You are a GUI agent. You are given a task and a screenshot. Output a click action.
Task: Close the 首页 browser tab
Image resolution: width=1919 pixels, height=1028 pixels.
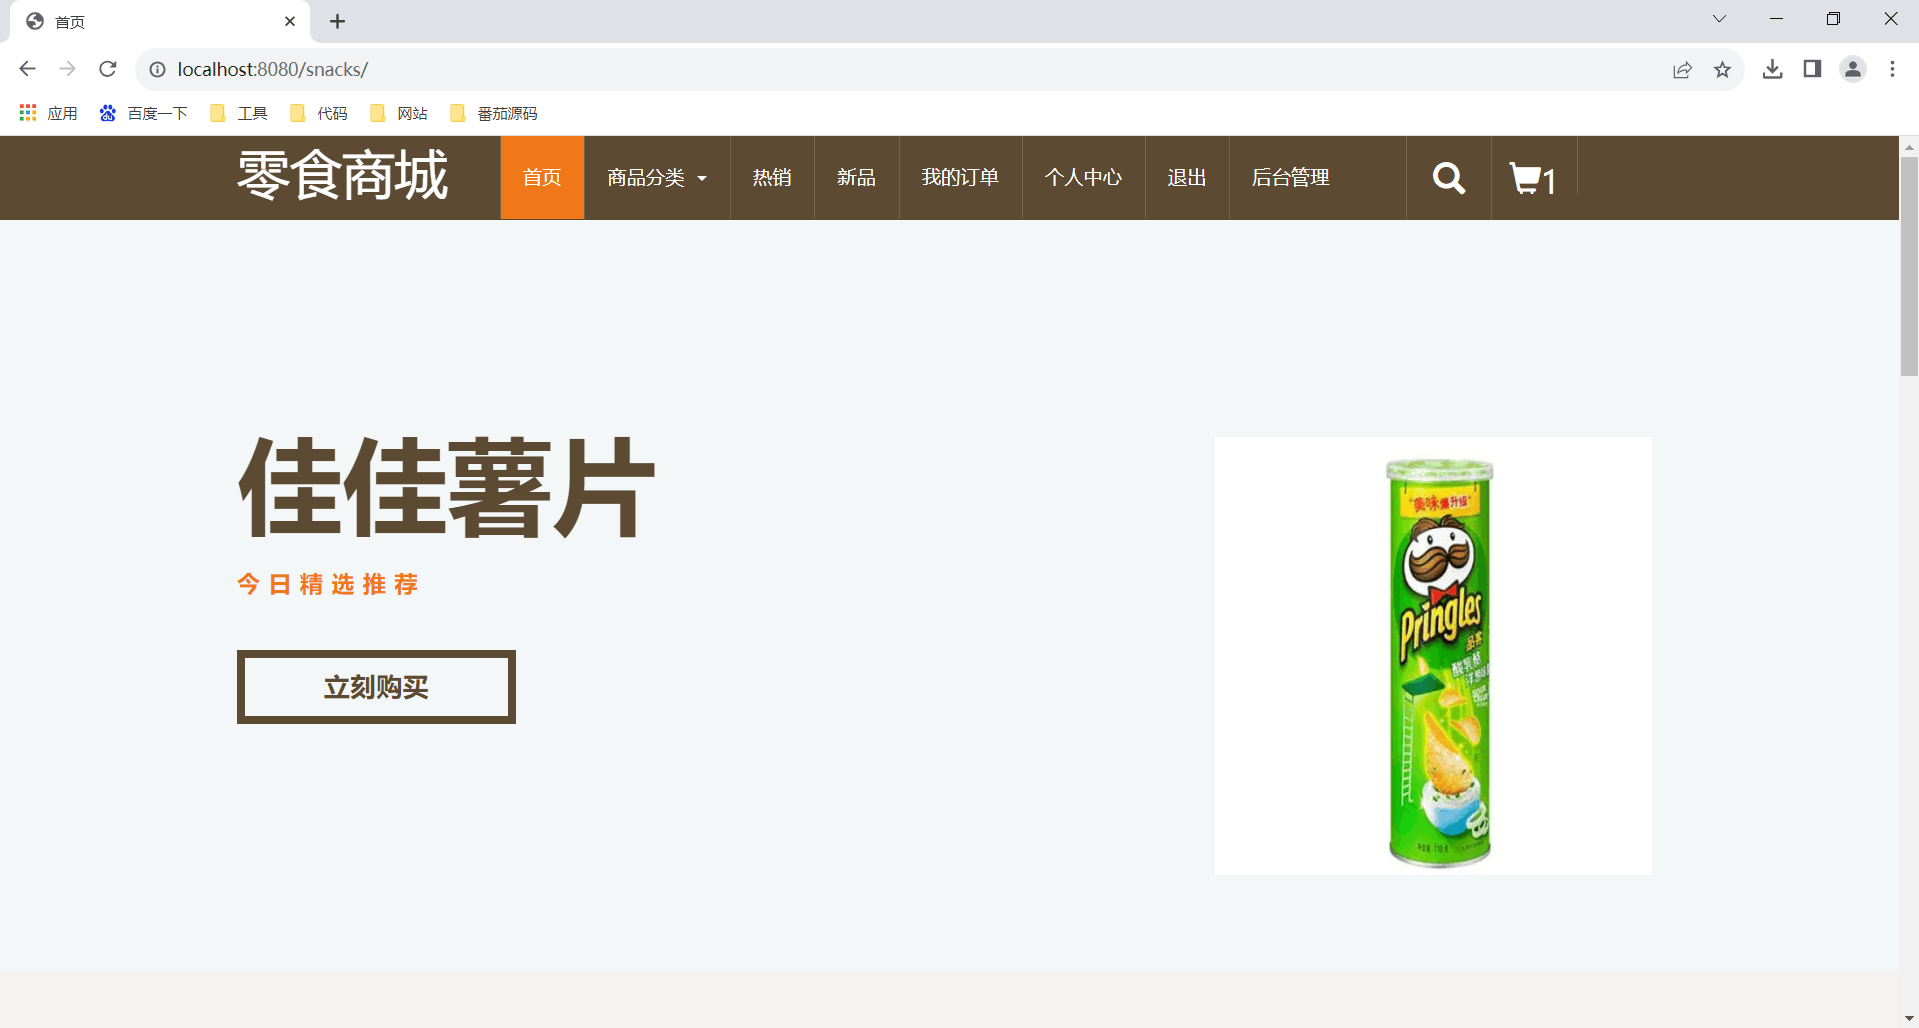pyautogui.click(x=290, y=21)
